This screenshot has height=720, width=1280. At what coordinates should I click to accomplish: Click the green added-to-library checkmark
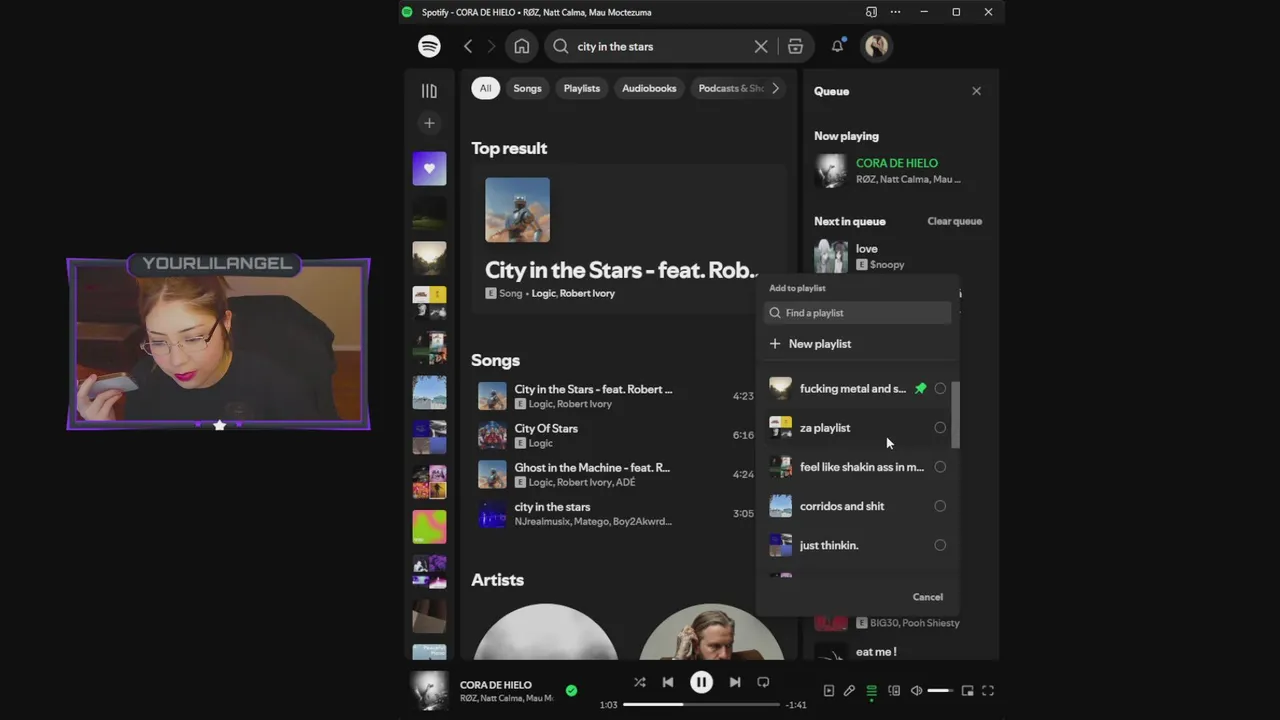(x=571, y=690)
